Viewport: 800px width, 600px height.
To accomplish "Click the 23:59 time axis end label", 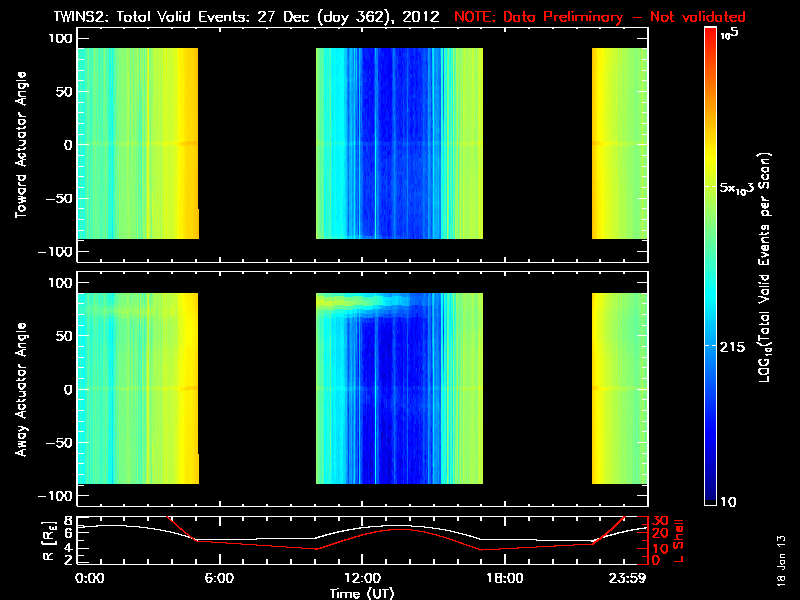I will (x=628, y=578).
